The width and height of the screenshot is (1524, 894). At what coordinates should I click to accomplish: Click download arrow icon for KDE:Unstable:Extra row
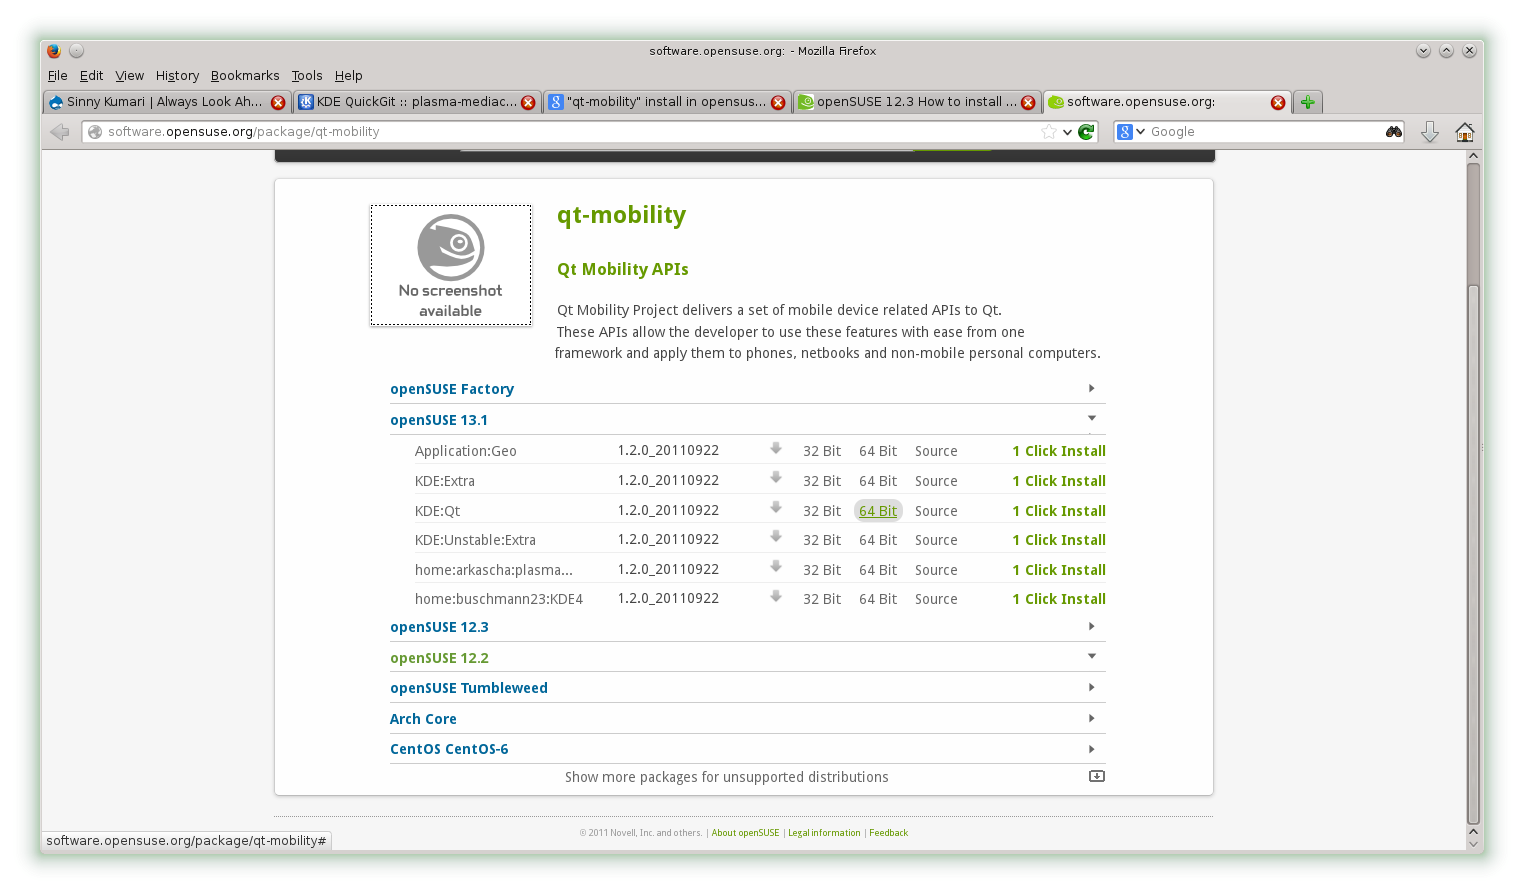click(x=776, y=537)
